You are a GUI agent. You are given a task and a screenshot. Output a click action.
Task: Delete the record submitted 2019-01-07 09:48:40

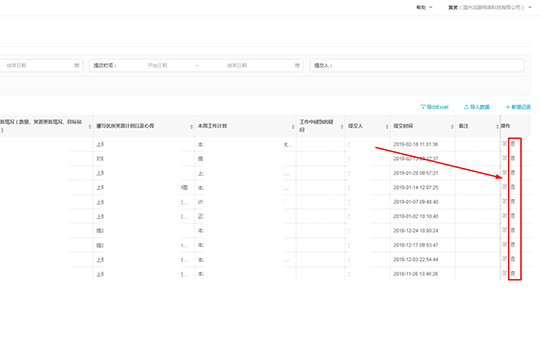(513, 202)
